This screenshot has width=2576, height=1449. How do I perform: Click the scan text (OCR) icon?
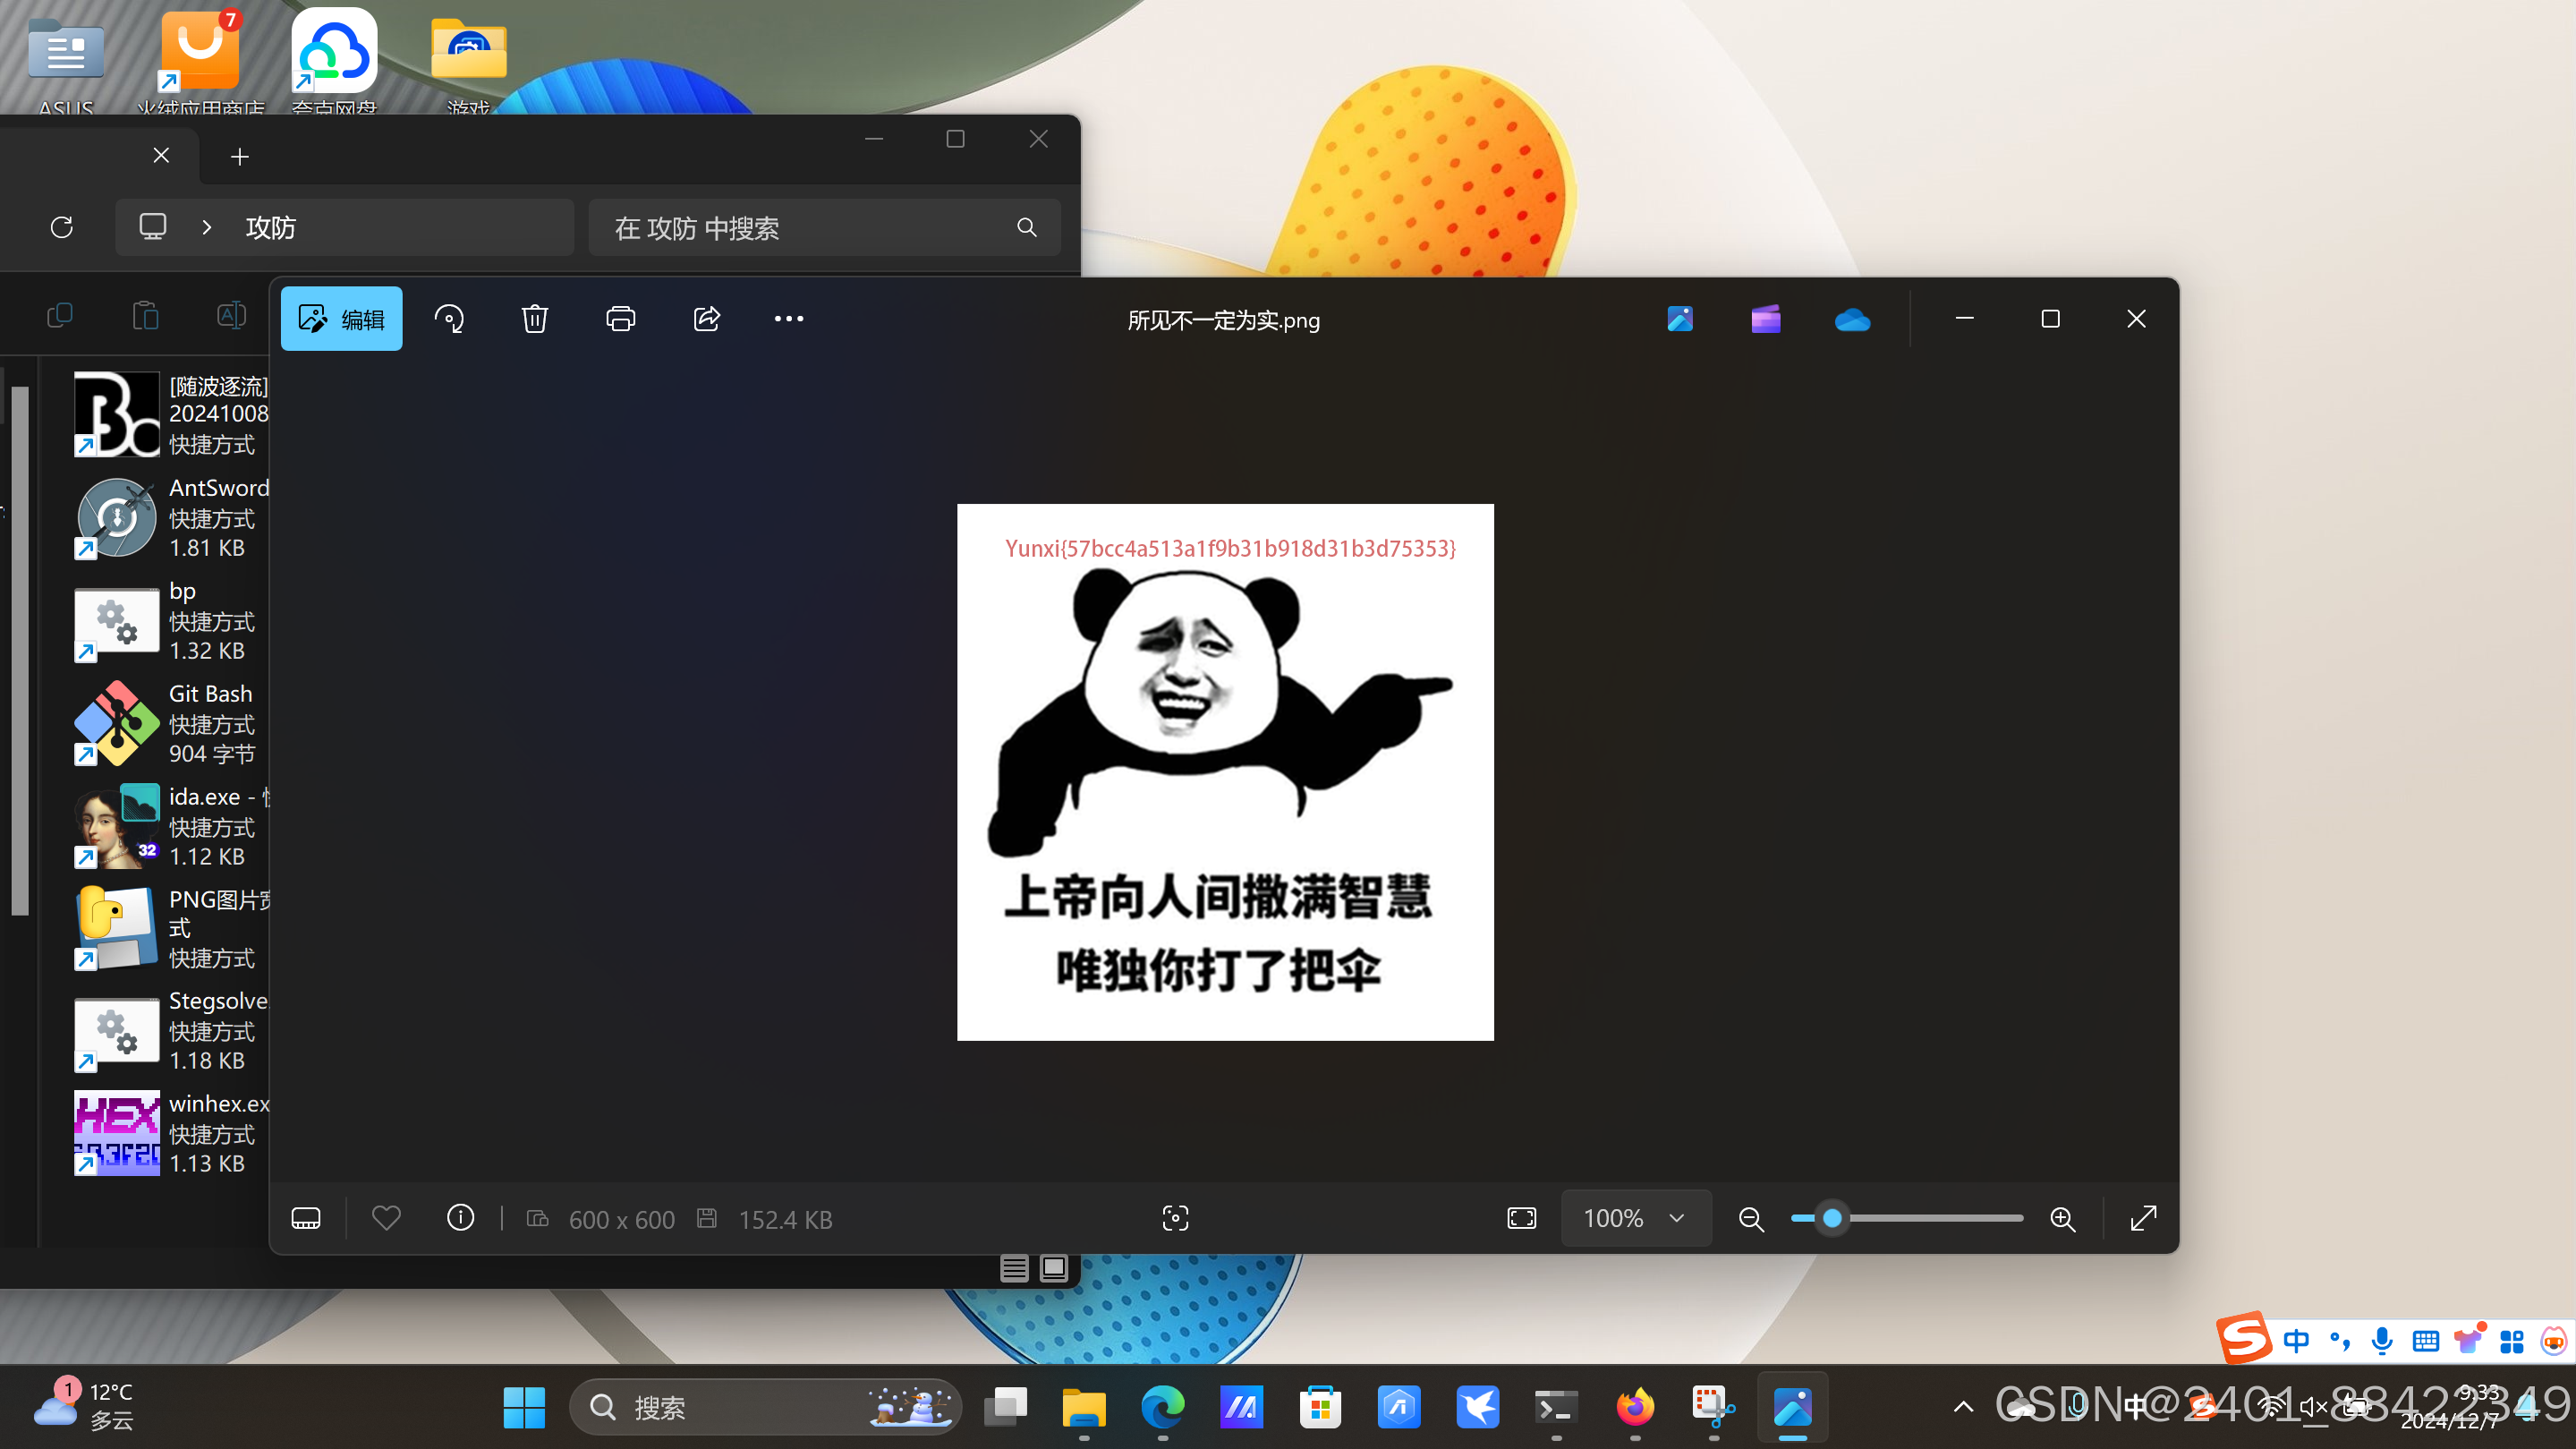click(x=1175, y=1218)
